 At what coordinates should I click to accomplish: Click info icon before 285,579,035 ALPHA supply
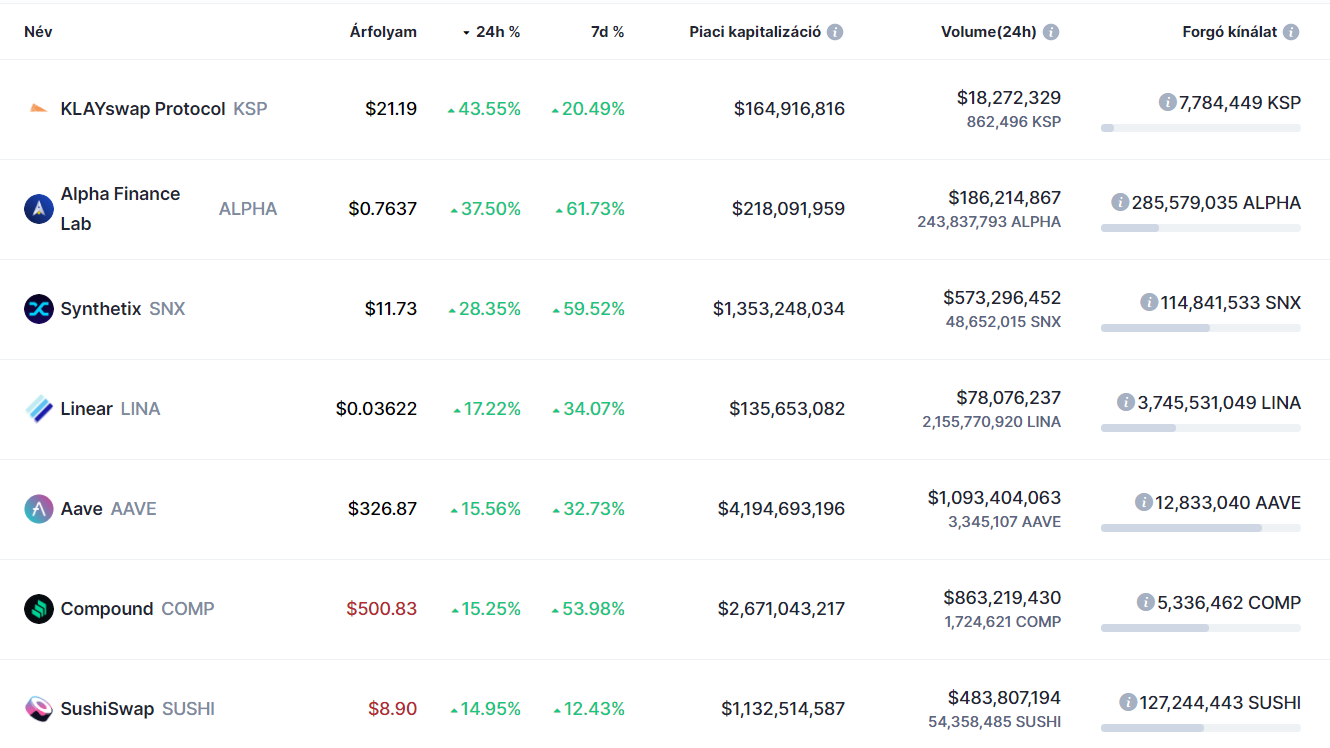(1120, 202)
